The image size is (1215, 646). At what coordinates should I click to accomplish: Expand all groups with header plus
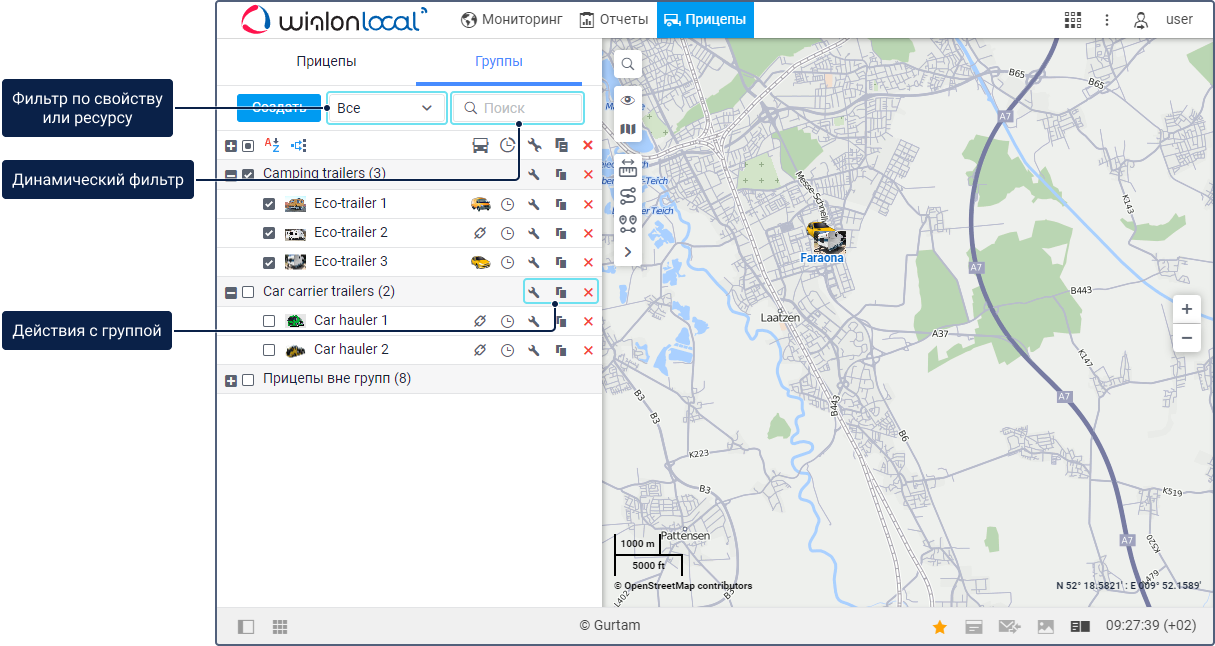[231, 146]
